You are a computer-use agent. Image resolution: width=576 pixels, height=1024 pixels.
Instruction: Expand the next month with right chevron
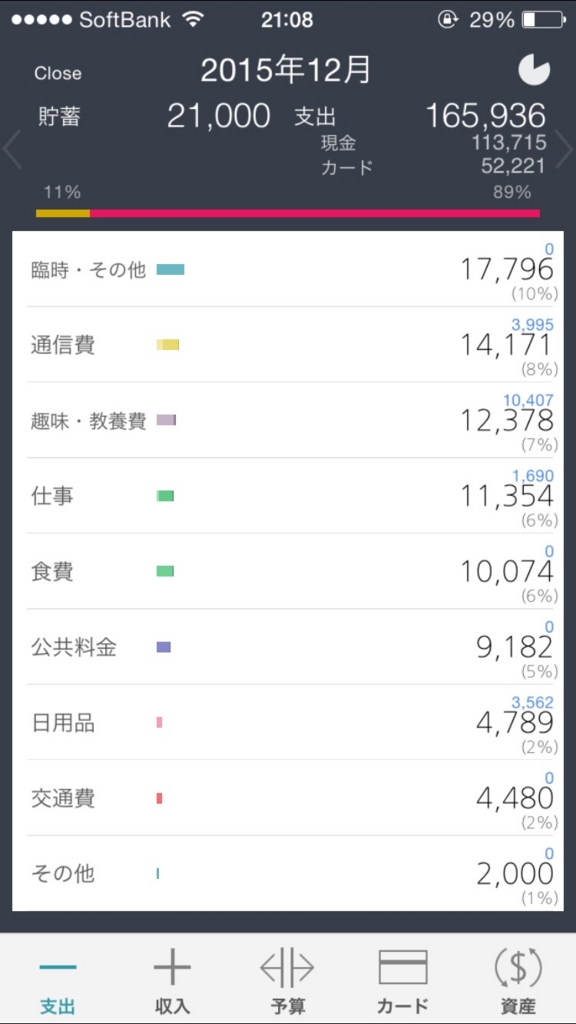tap(563, 148)
